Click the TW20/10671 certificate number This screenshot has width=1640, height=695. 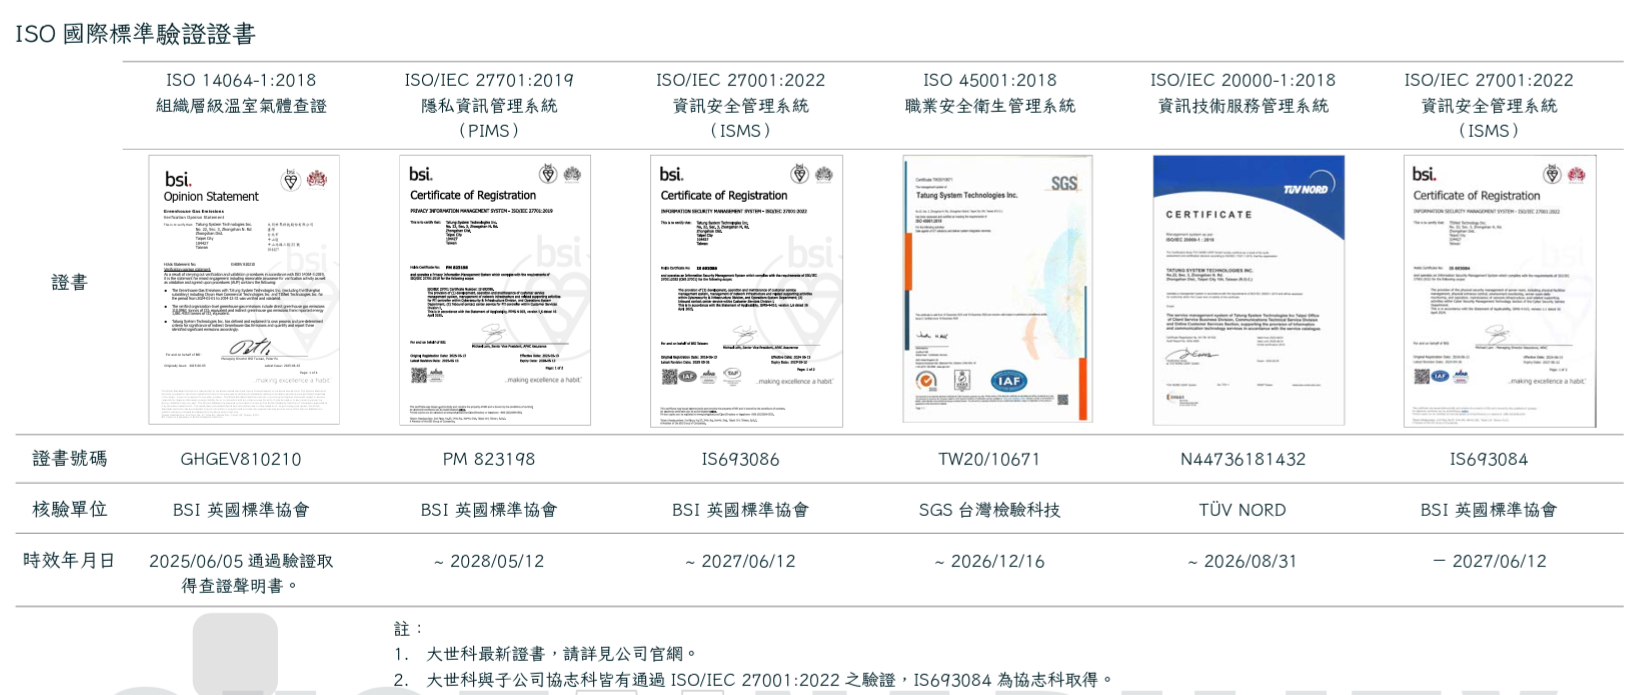coord(989,459)
